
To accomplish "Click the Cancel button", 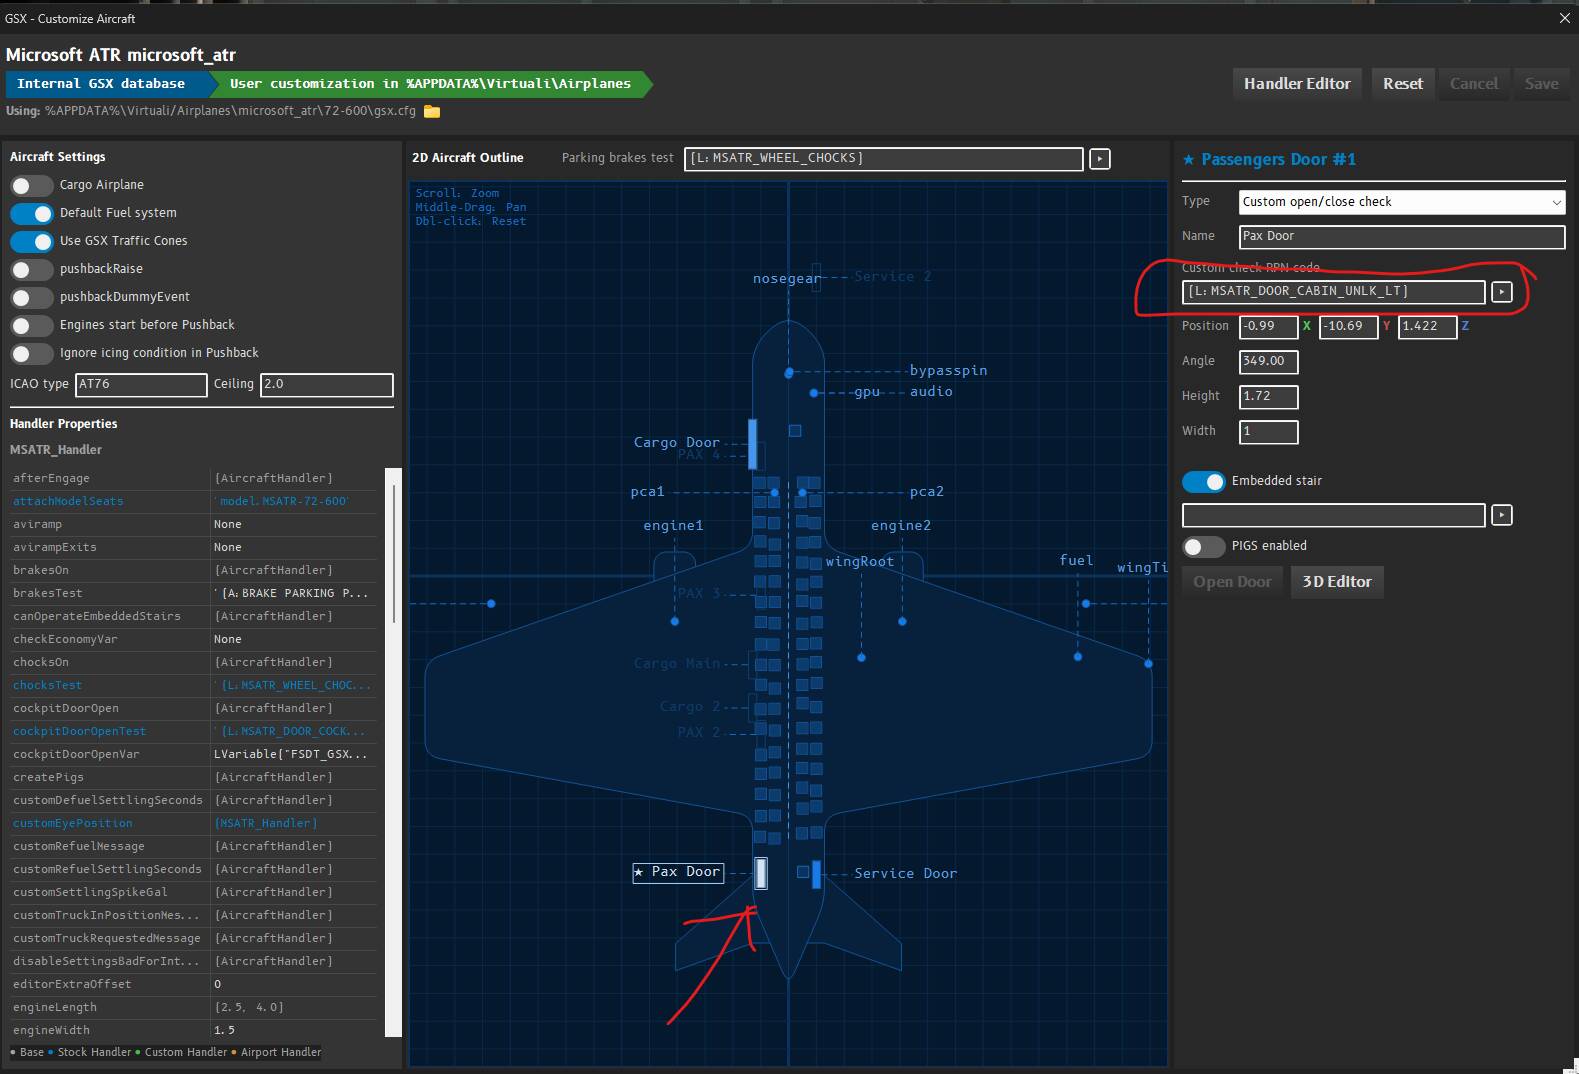I will pos(1474,84).
